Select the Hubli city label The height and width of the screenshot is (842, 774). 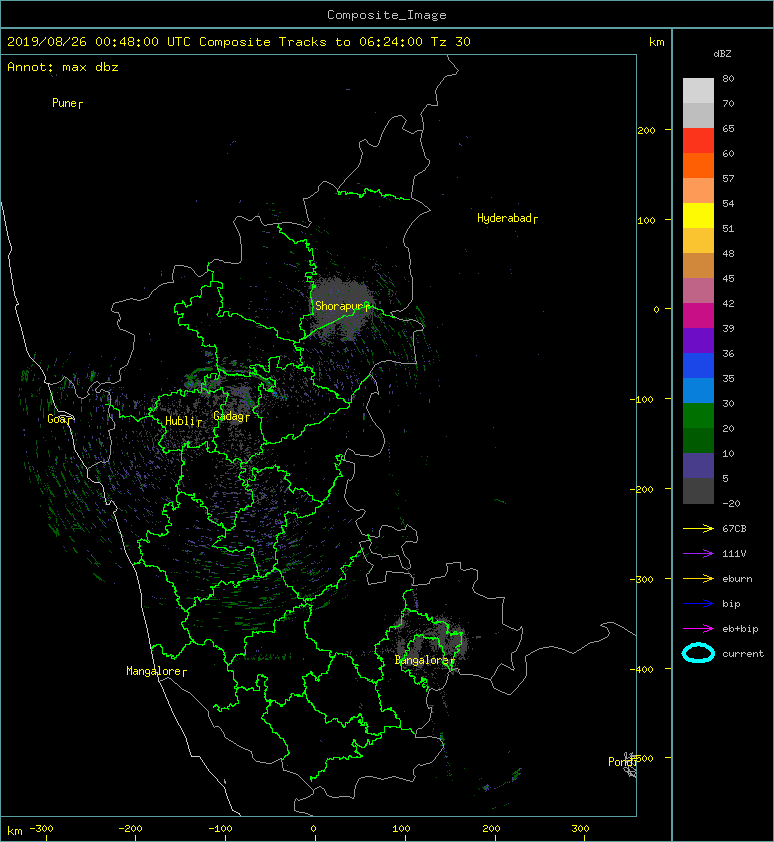(x=183, y=421)
